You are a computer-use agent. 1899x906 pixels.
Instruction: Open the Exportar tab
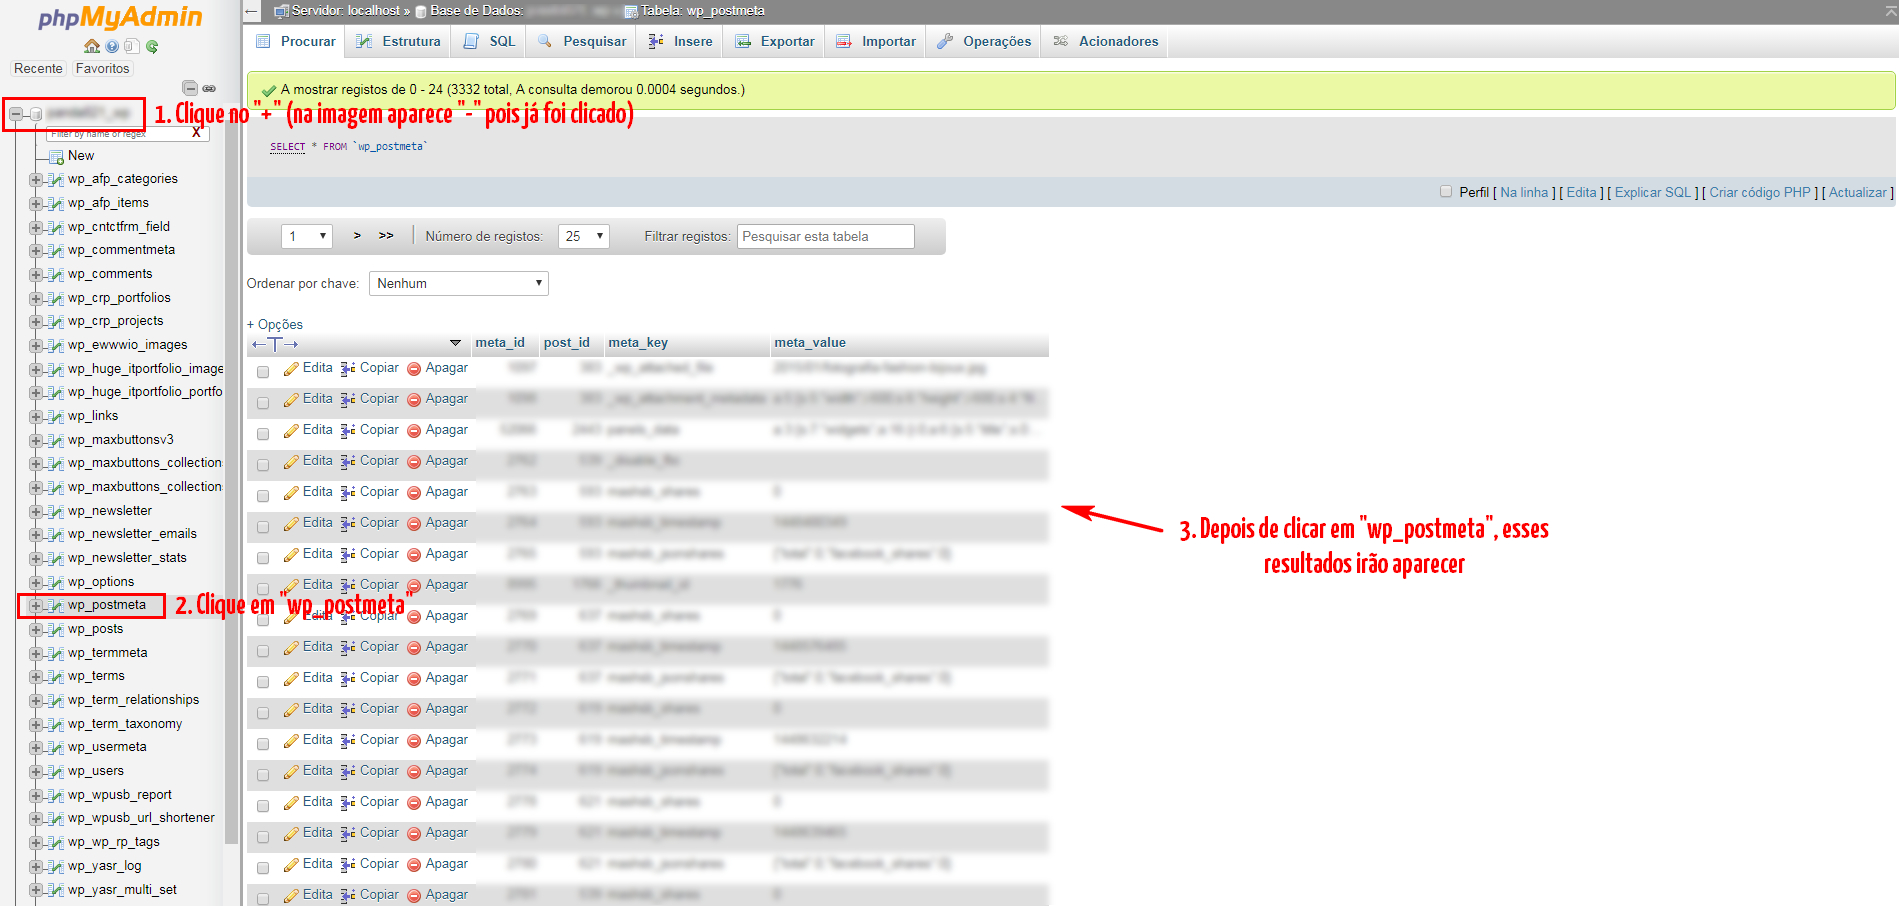(775, 41)
